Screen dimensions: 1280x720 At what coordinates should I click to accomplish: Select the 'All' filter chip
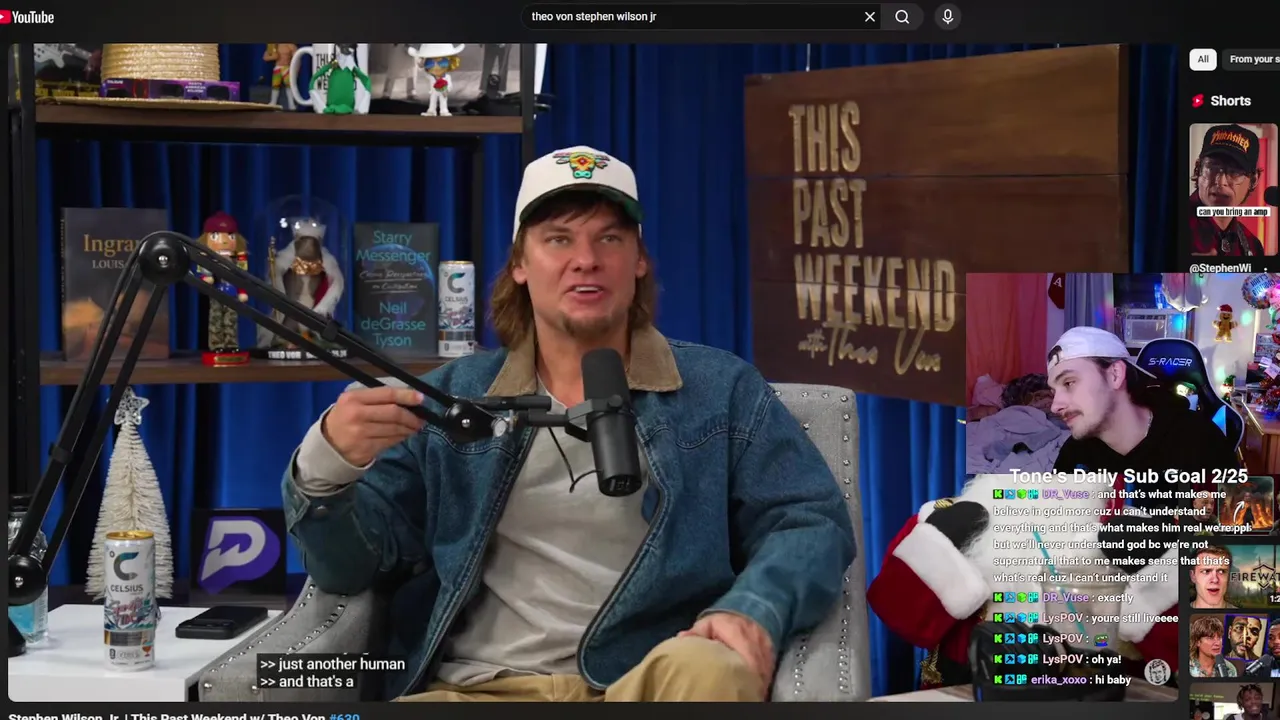coord(1203,59)
